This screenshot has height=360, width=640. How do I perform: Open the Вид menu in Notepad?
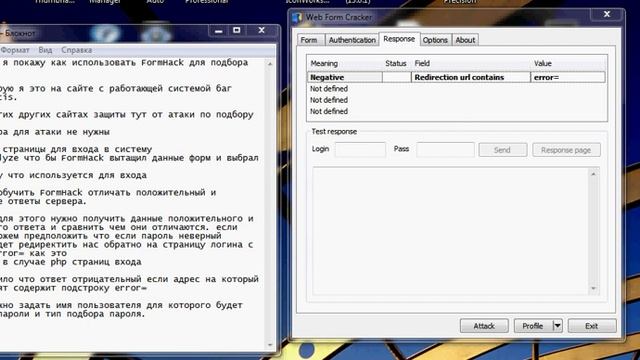click(45, 50)
